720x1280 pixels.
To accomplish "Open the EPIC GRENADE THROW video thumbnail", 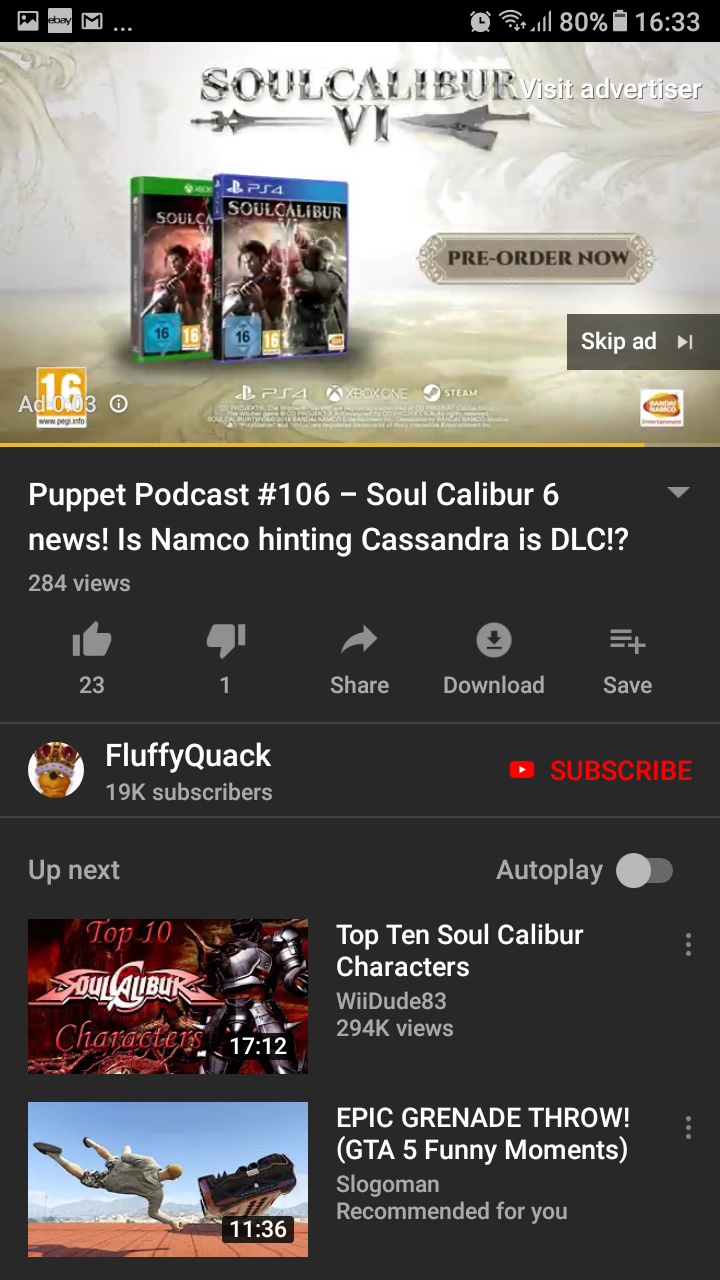I will [x=168, y=1179].
